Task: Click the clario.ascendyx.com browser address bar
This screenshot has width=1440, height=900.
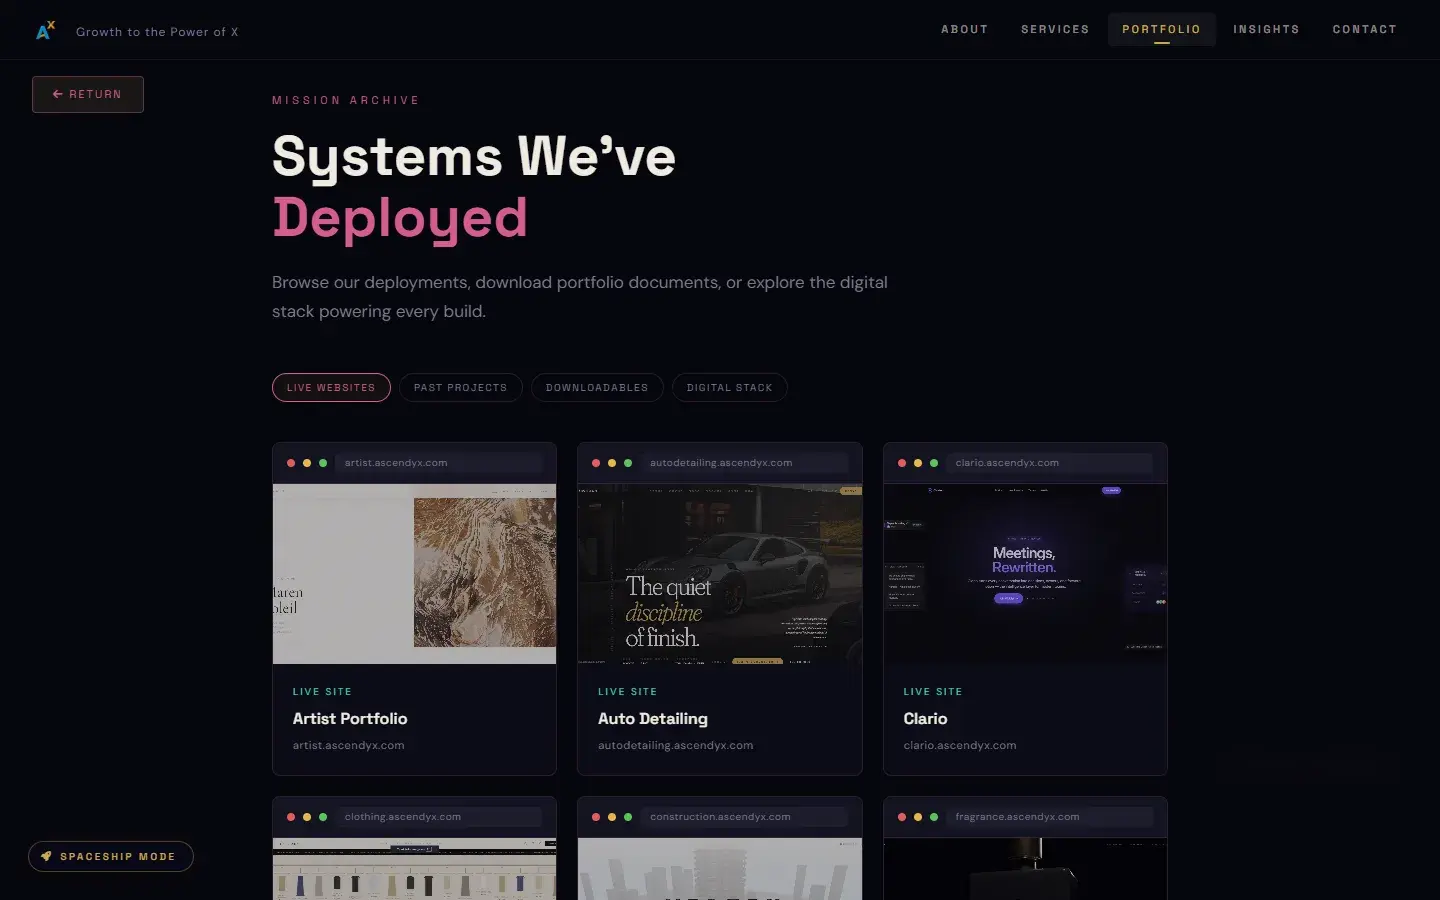Action: point(1050,463)
